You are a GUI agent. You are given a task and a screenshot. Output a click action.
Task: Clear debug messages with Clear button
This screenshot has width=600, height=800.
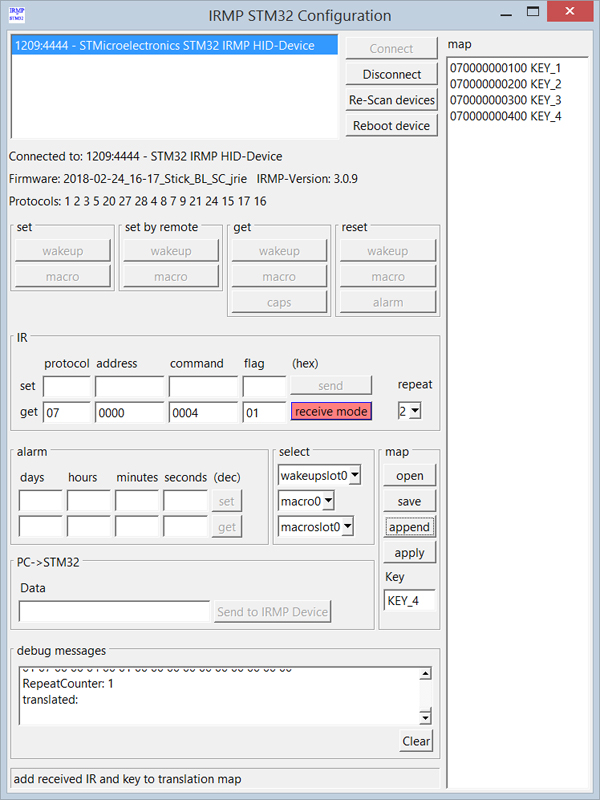pyautogui.click(x=416, y=741)
